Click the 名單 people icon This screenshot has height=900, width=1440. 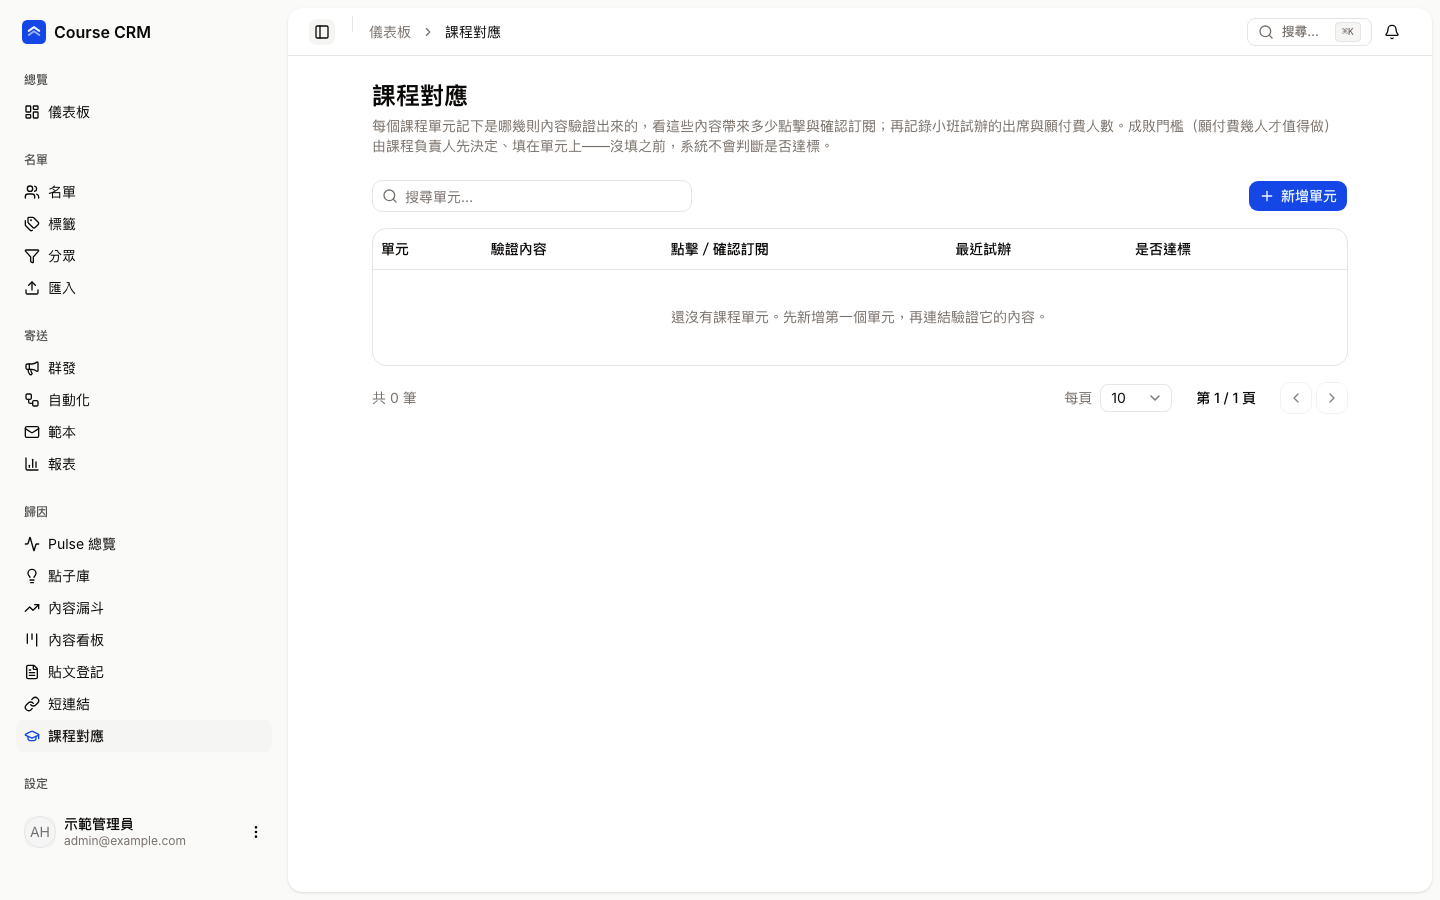pyautogui.click(x=32, y=192)
